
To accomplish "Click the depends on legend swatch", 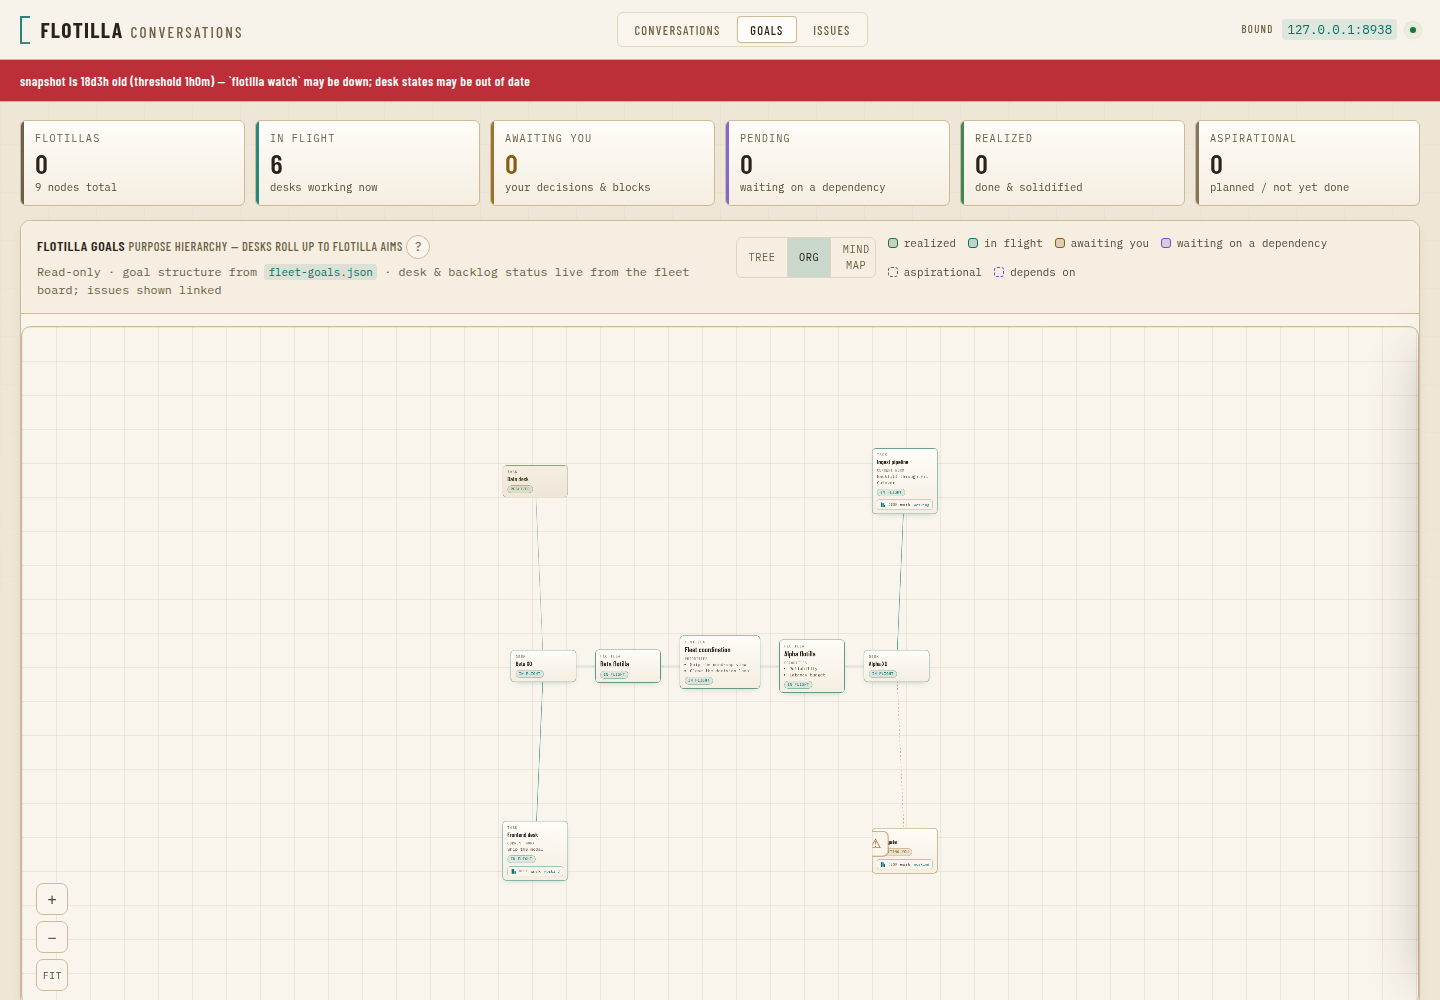I will 999,272.
